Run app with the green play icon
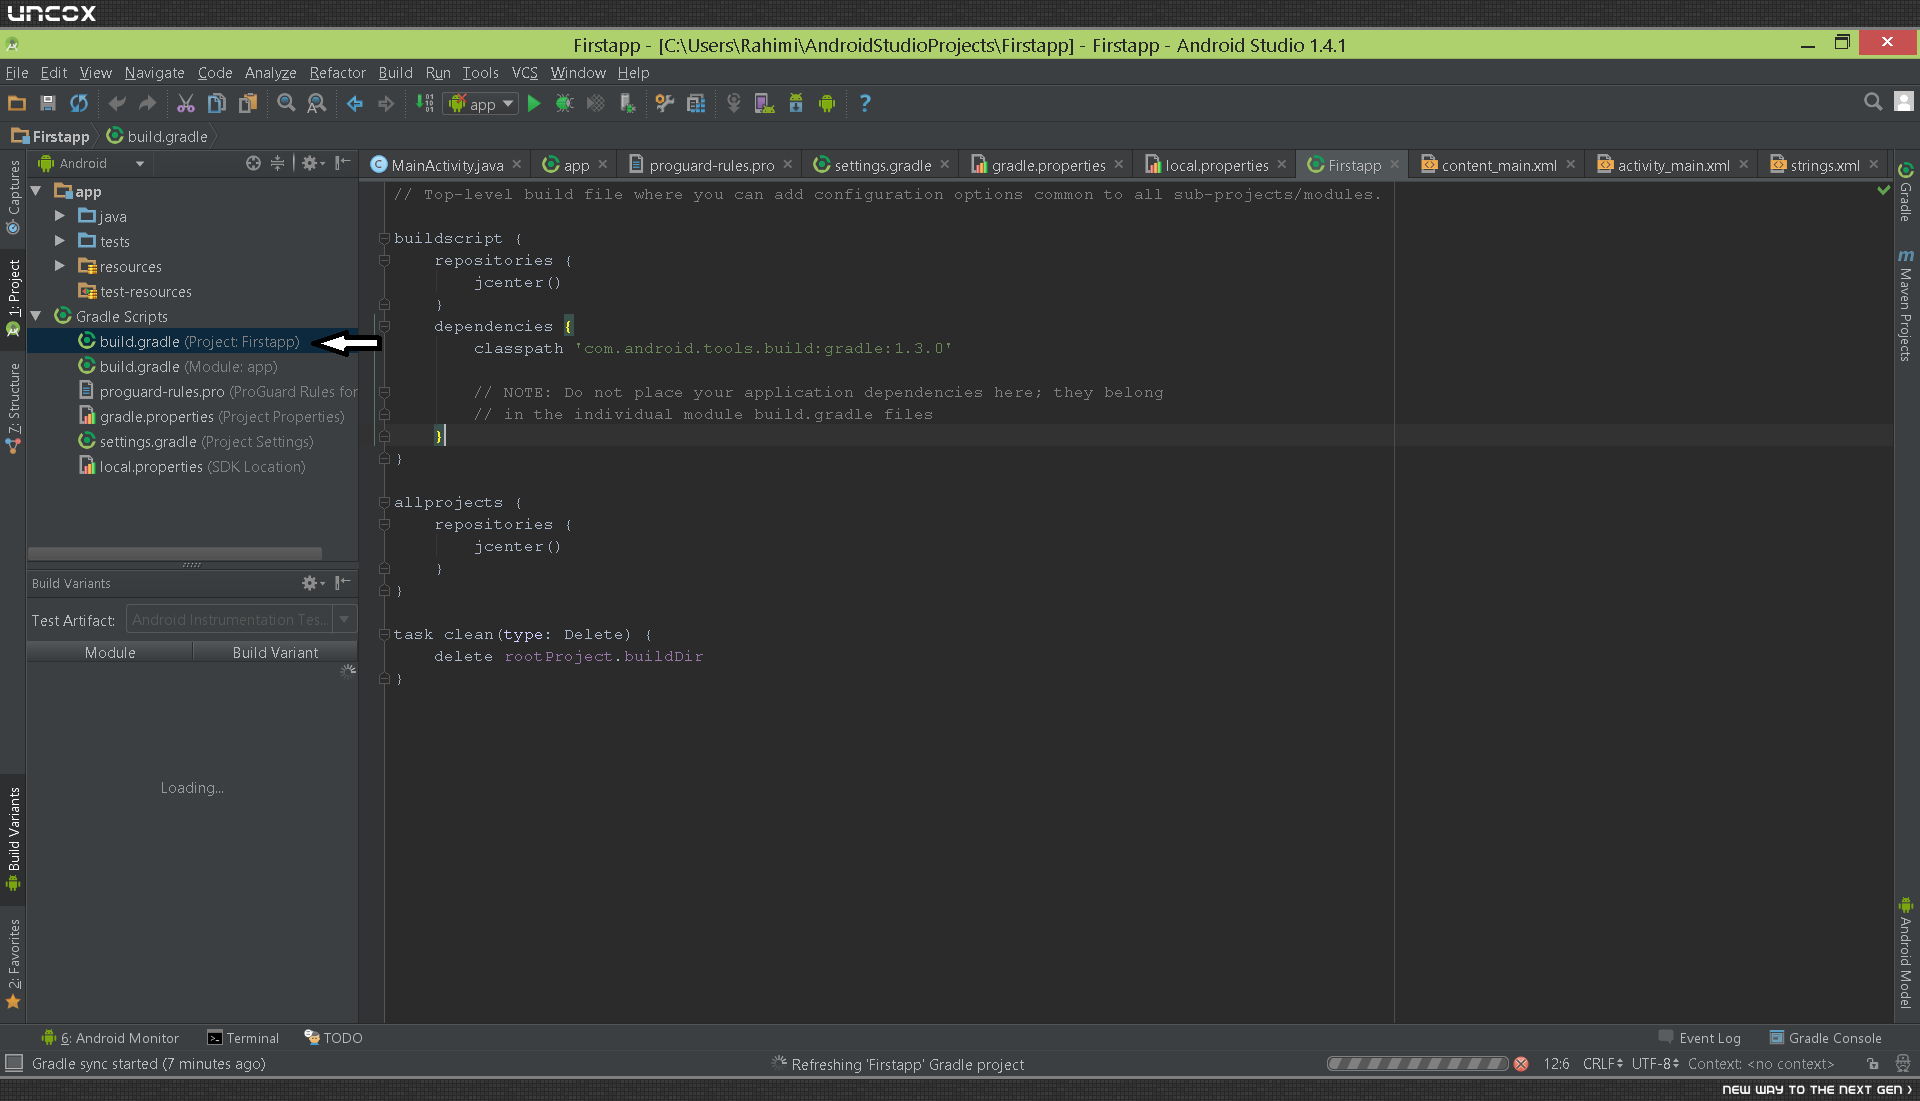The image size is (1920, 1101). 534,103
